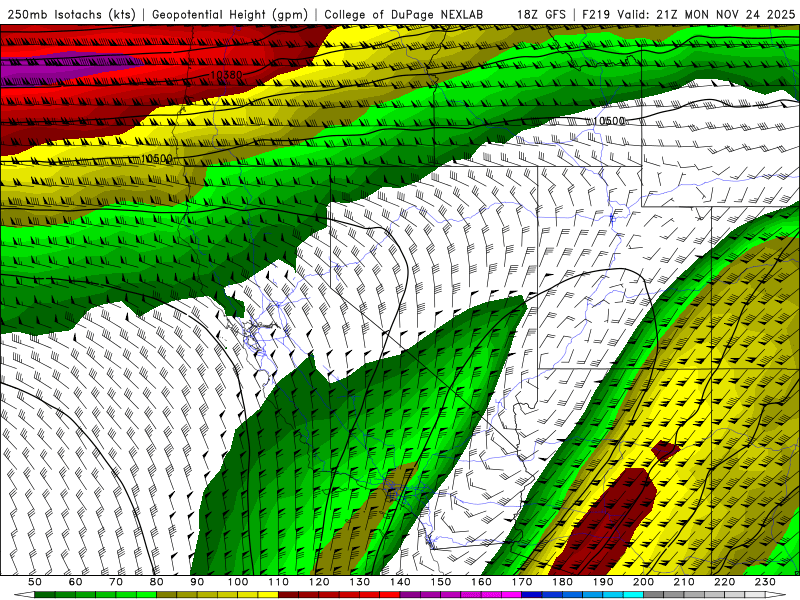The height and width of the screenshot is (600, 800).
Task: Click the '210' value on the color scale
Action: pos(684,582)
